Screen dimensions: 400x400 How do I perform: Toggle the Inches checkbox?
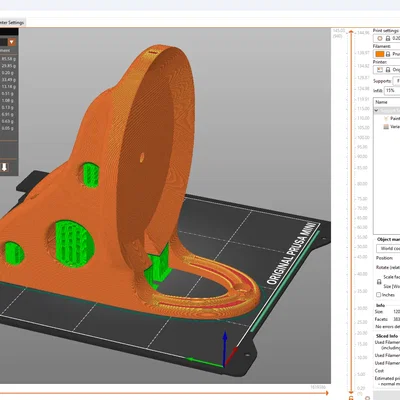click(378, 295)
